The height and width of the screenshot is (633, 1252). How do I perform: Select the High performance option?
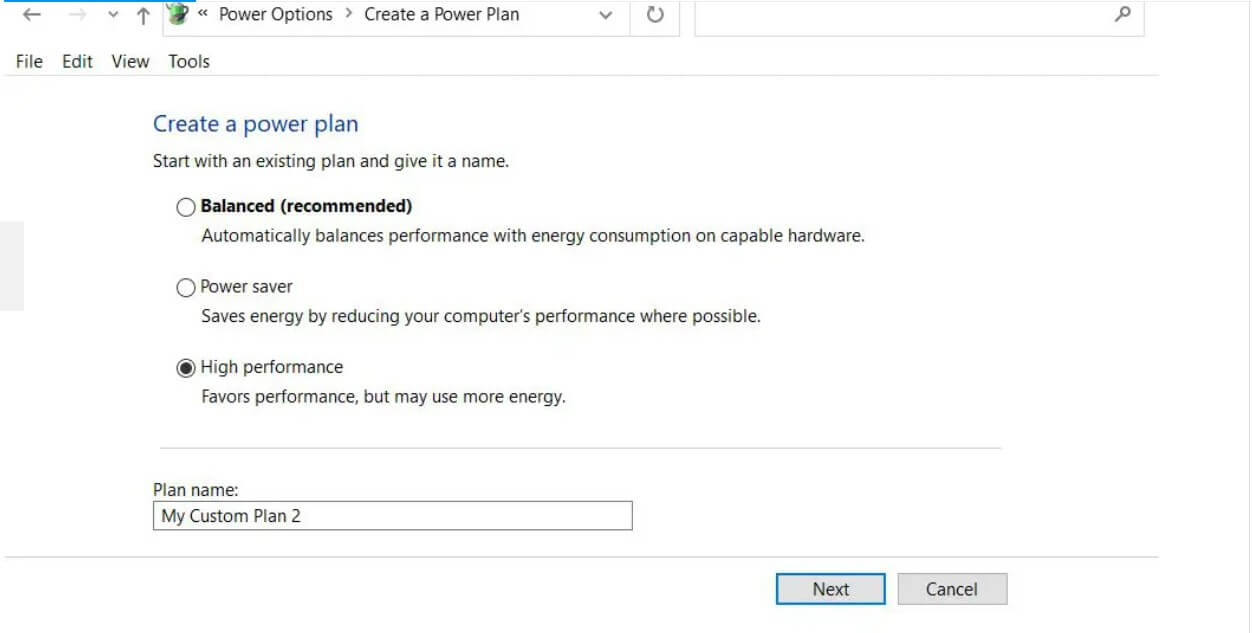[186, 368]
